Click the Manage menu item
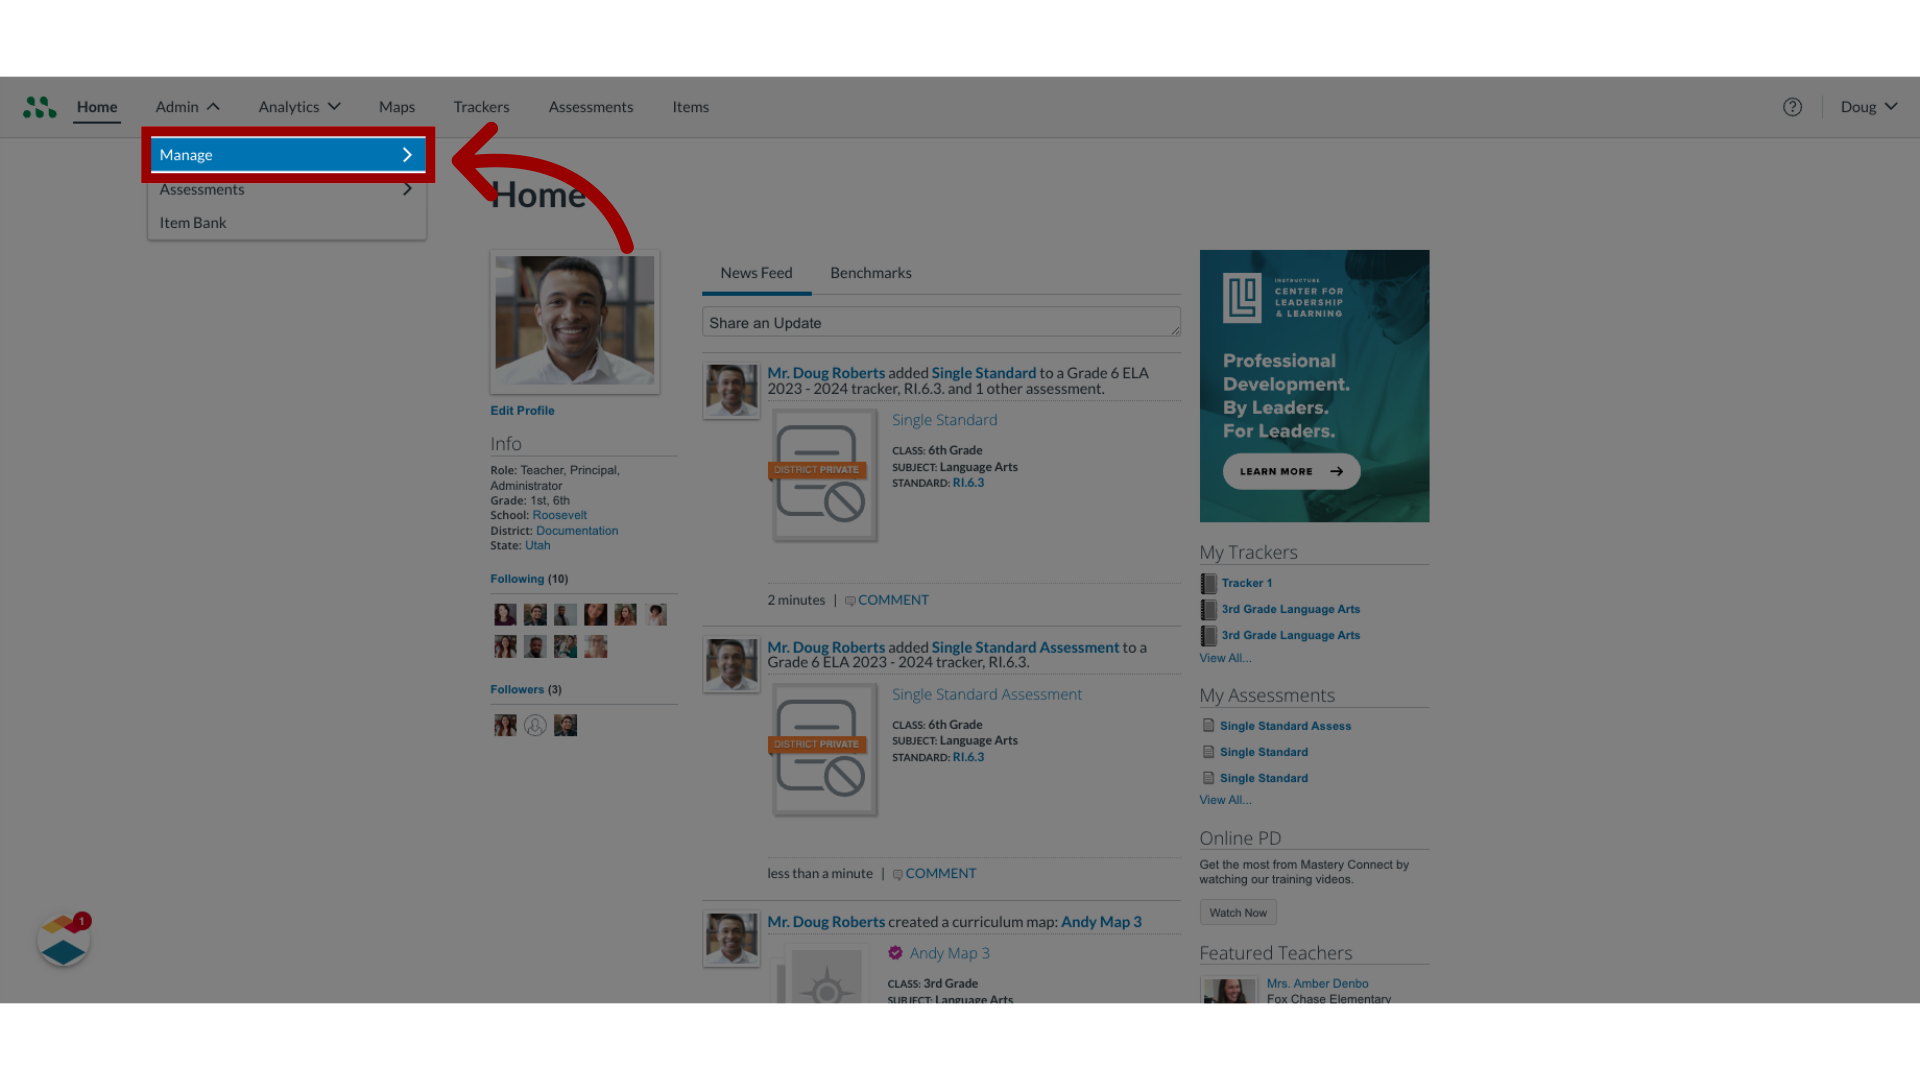The width and height of the screenshot is (1920, 1080). point(286,154)
